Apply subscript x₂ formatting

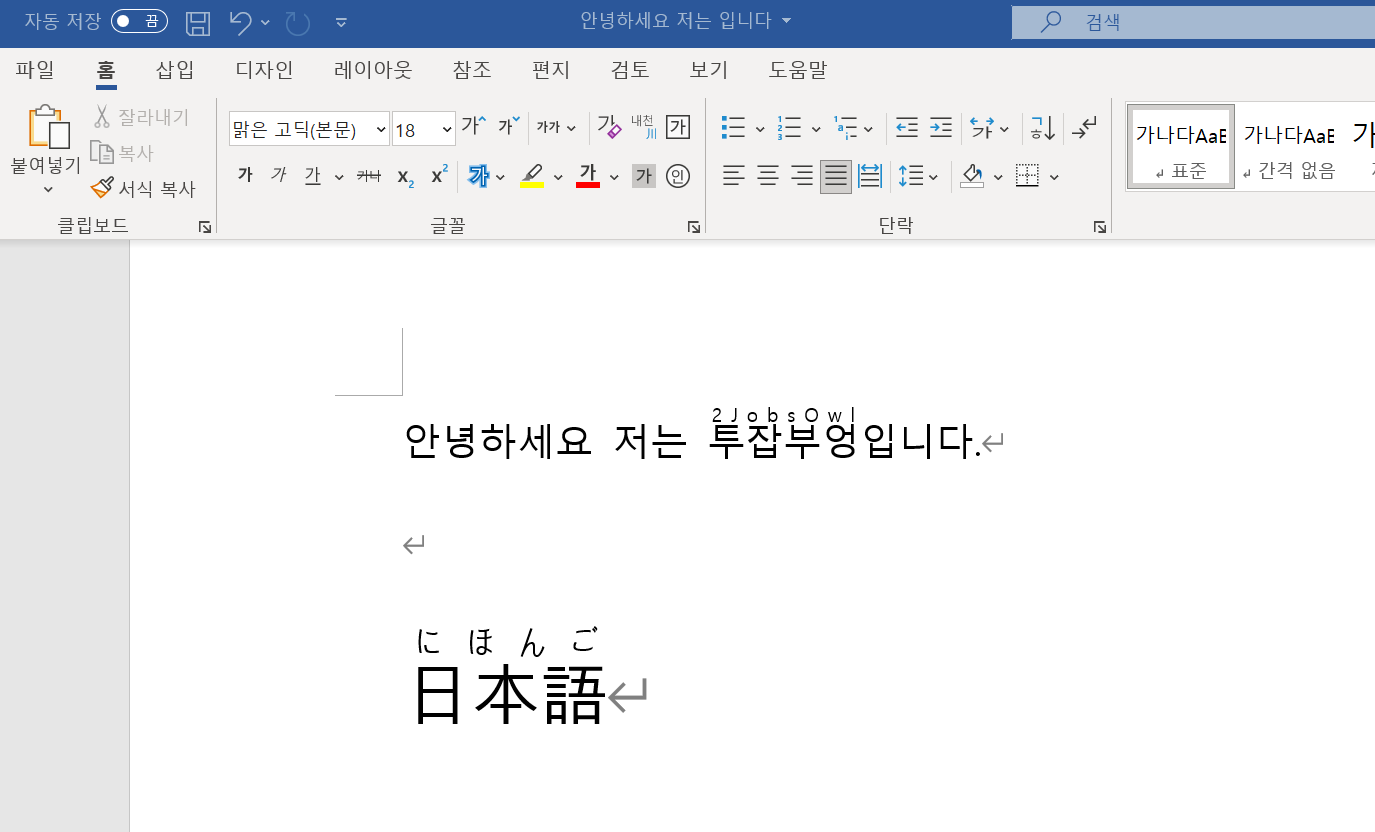tap(405, 177)
